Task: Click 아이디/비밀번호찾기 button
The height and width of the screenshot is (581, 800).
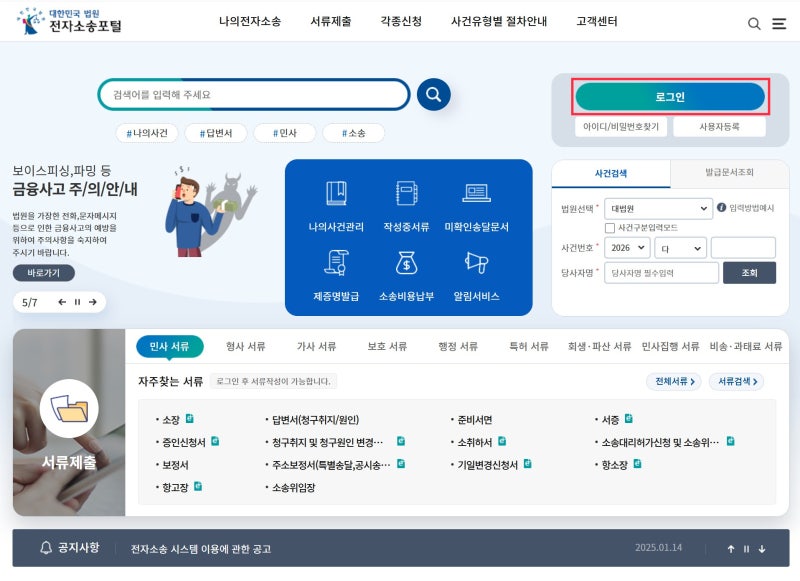Action: [x=621, y=127]
